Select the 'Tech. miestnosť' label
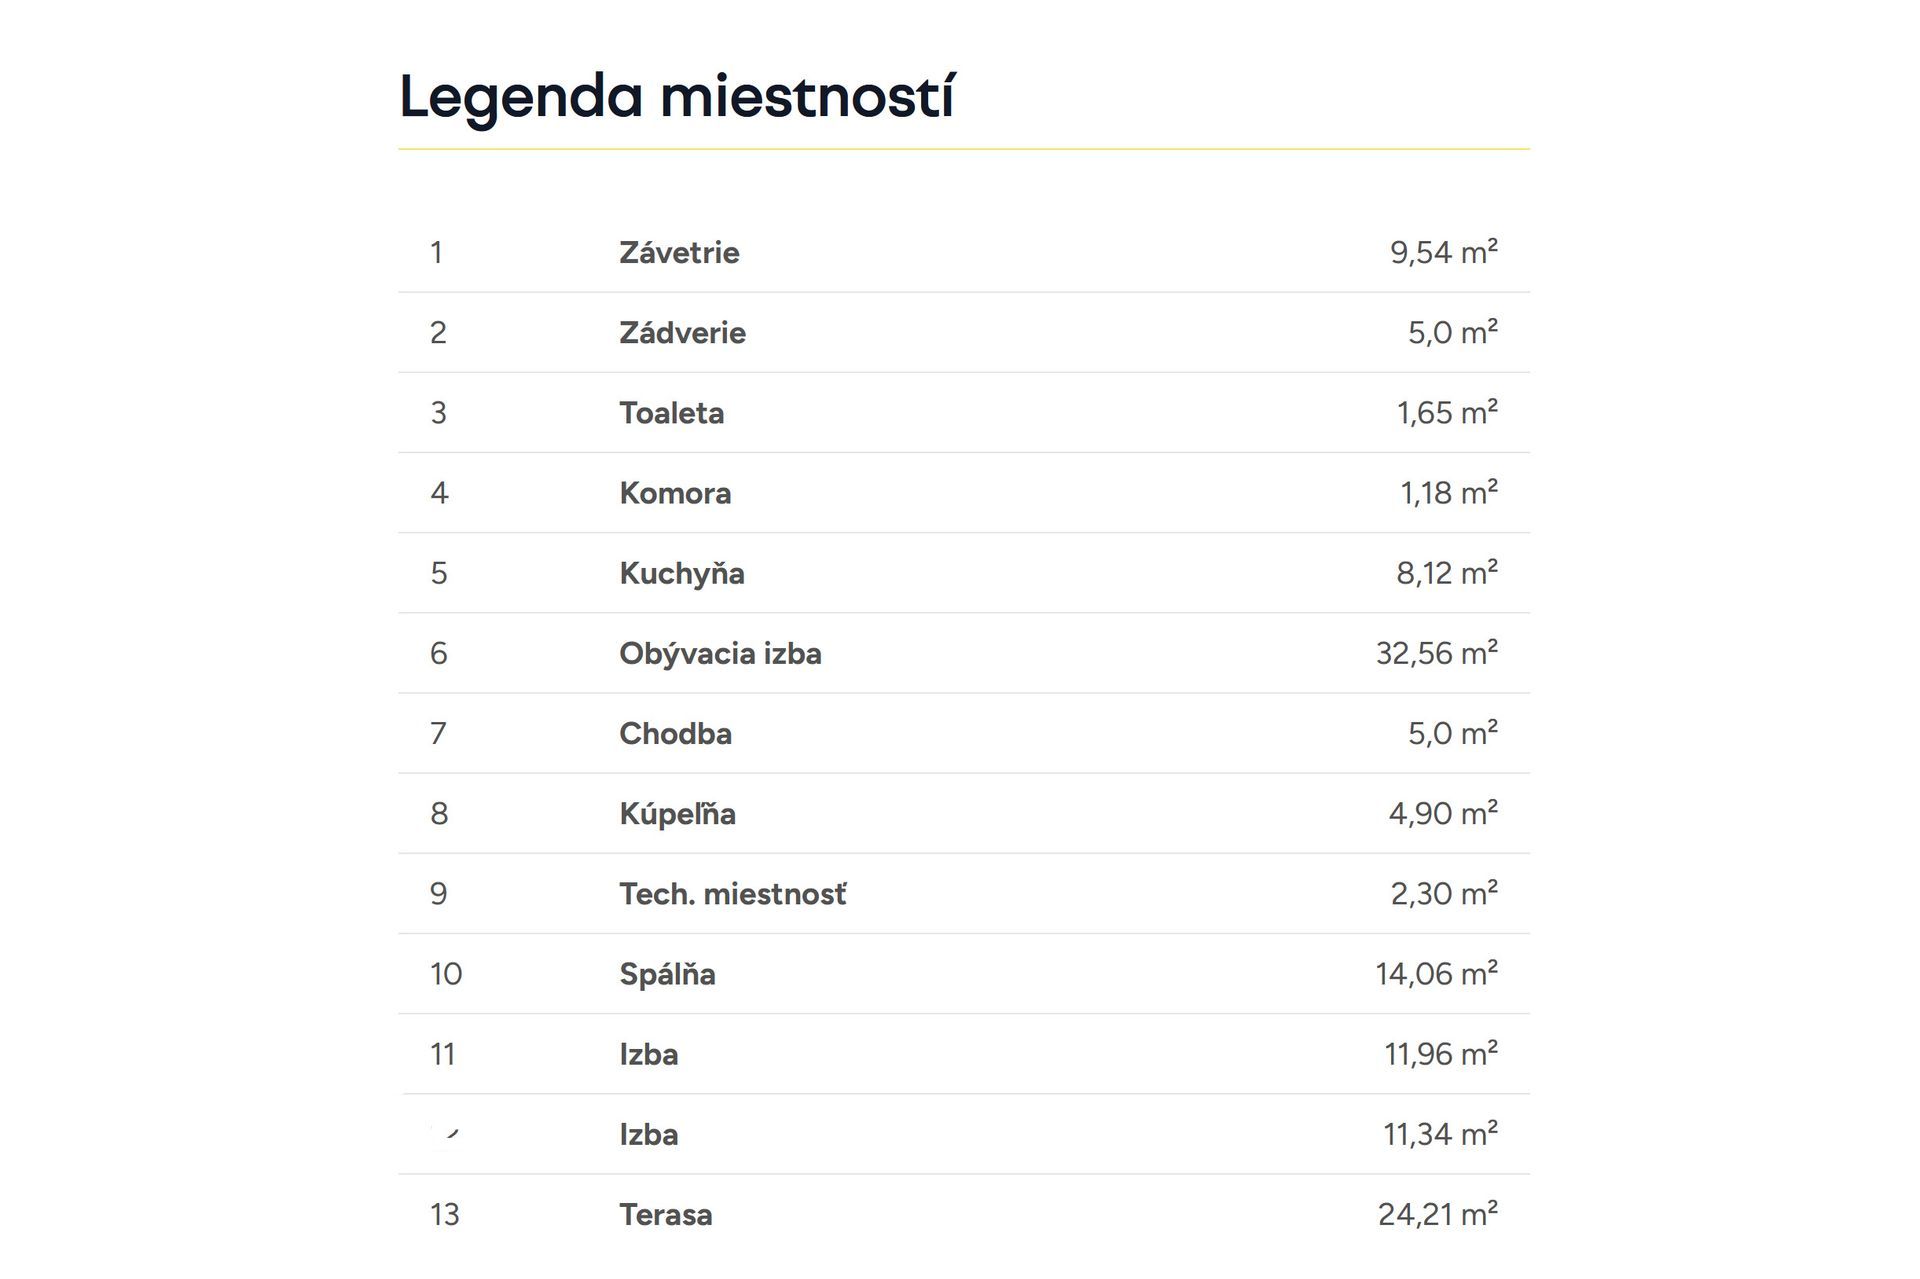The height and width of the screenshot is (1279, 1920). [732, 893]
